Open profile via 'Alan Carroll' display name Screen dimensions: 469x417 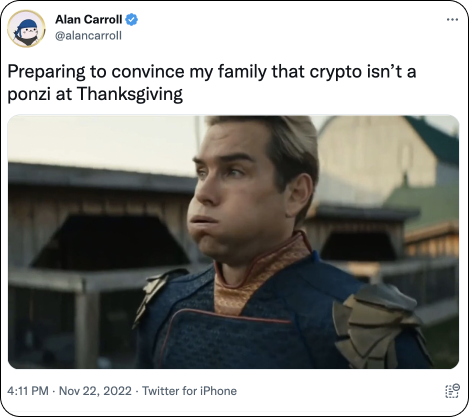(89, 20)
